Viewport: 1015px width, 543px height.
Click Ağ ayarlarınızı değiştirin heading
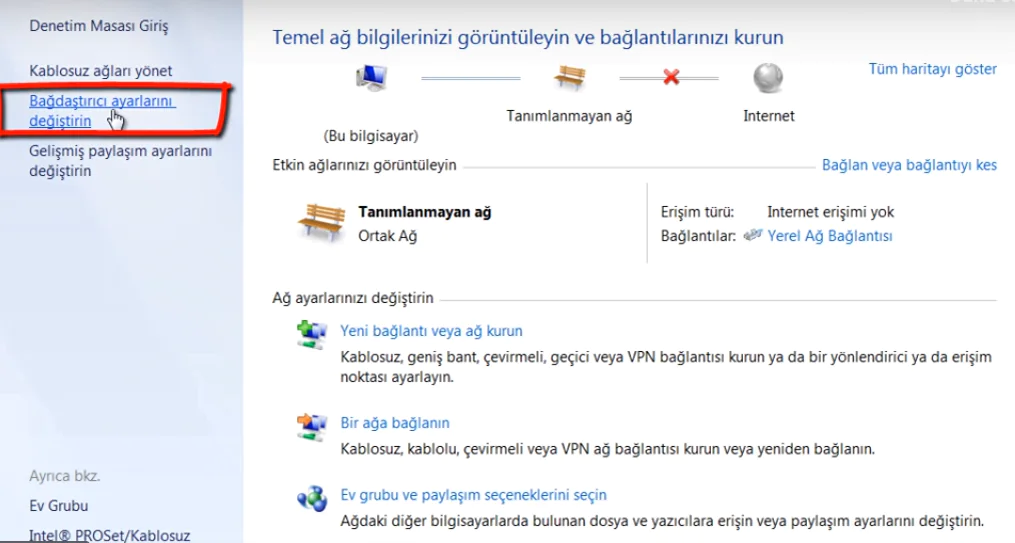tap(353, 298)
